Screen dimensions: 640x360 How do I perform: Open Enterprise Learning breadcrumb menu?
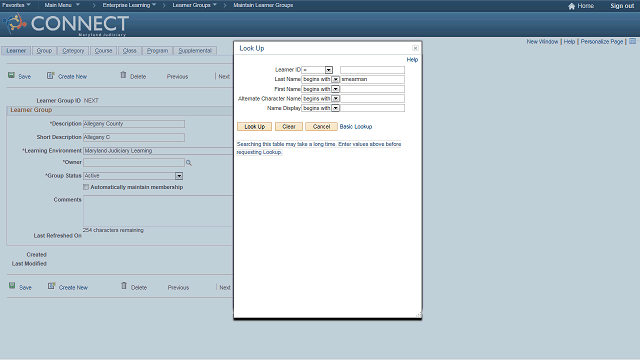click(x=129, y=5)
